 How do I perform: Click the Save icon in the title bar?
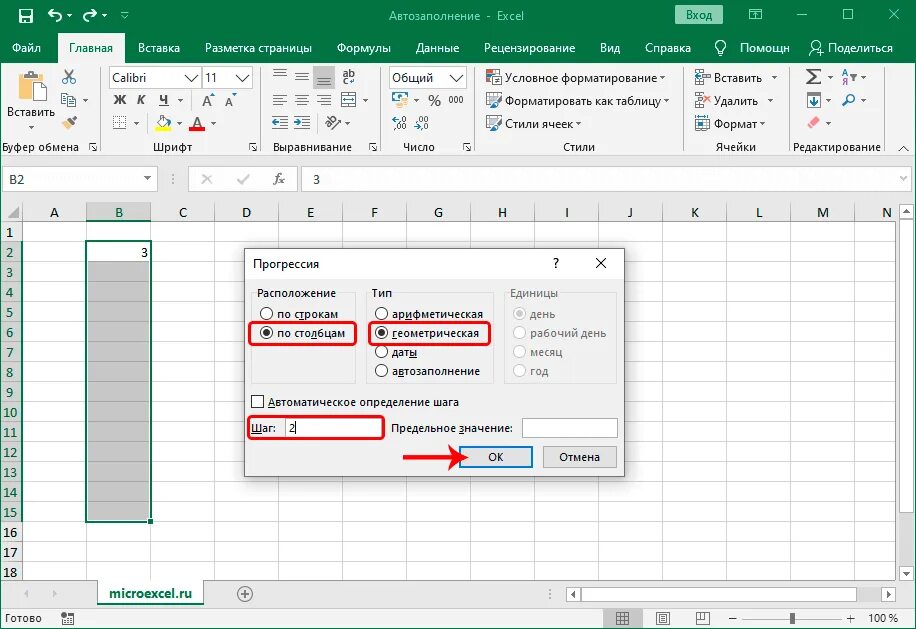(x=26, y=16)
